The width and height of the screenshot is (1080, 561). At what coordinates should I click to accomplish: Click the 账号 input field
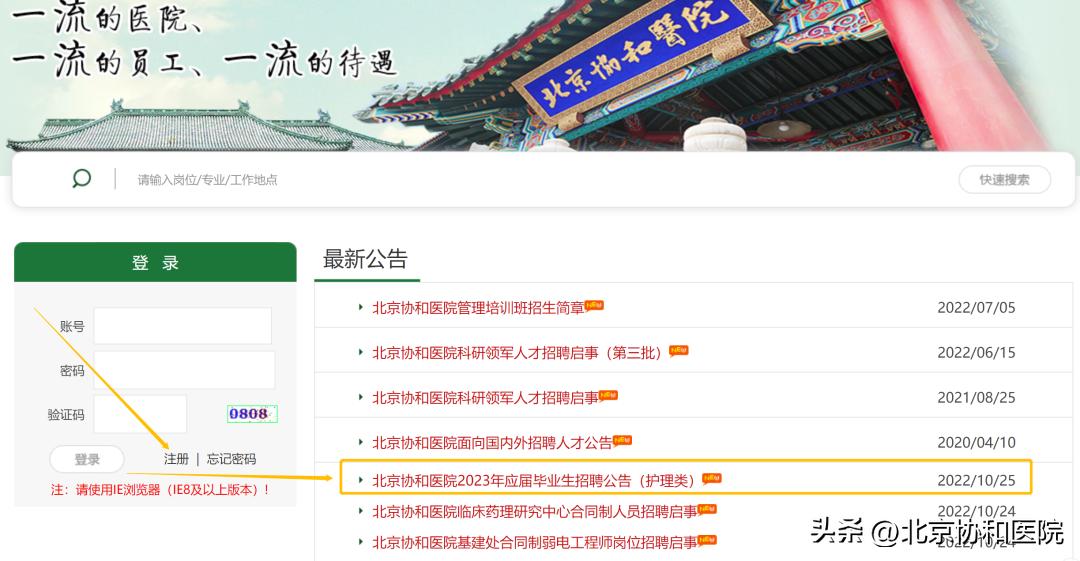pyautogui.click(x=183, y=326)
